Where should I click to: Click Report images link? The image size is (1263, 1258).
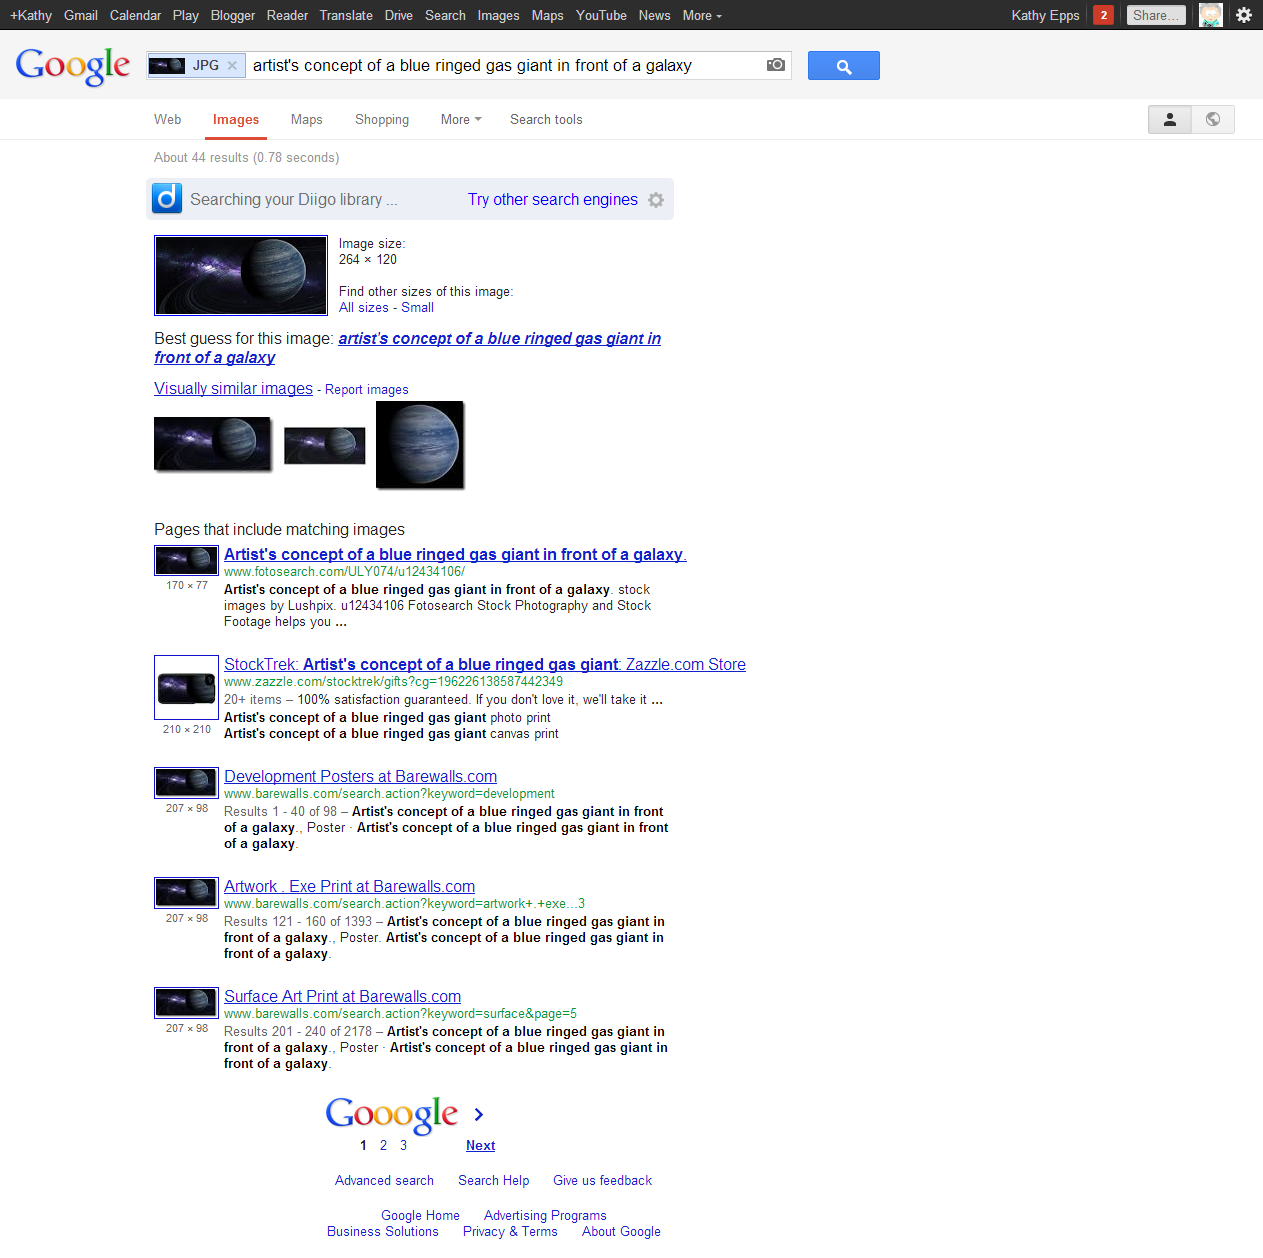367,389
